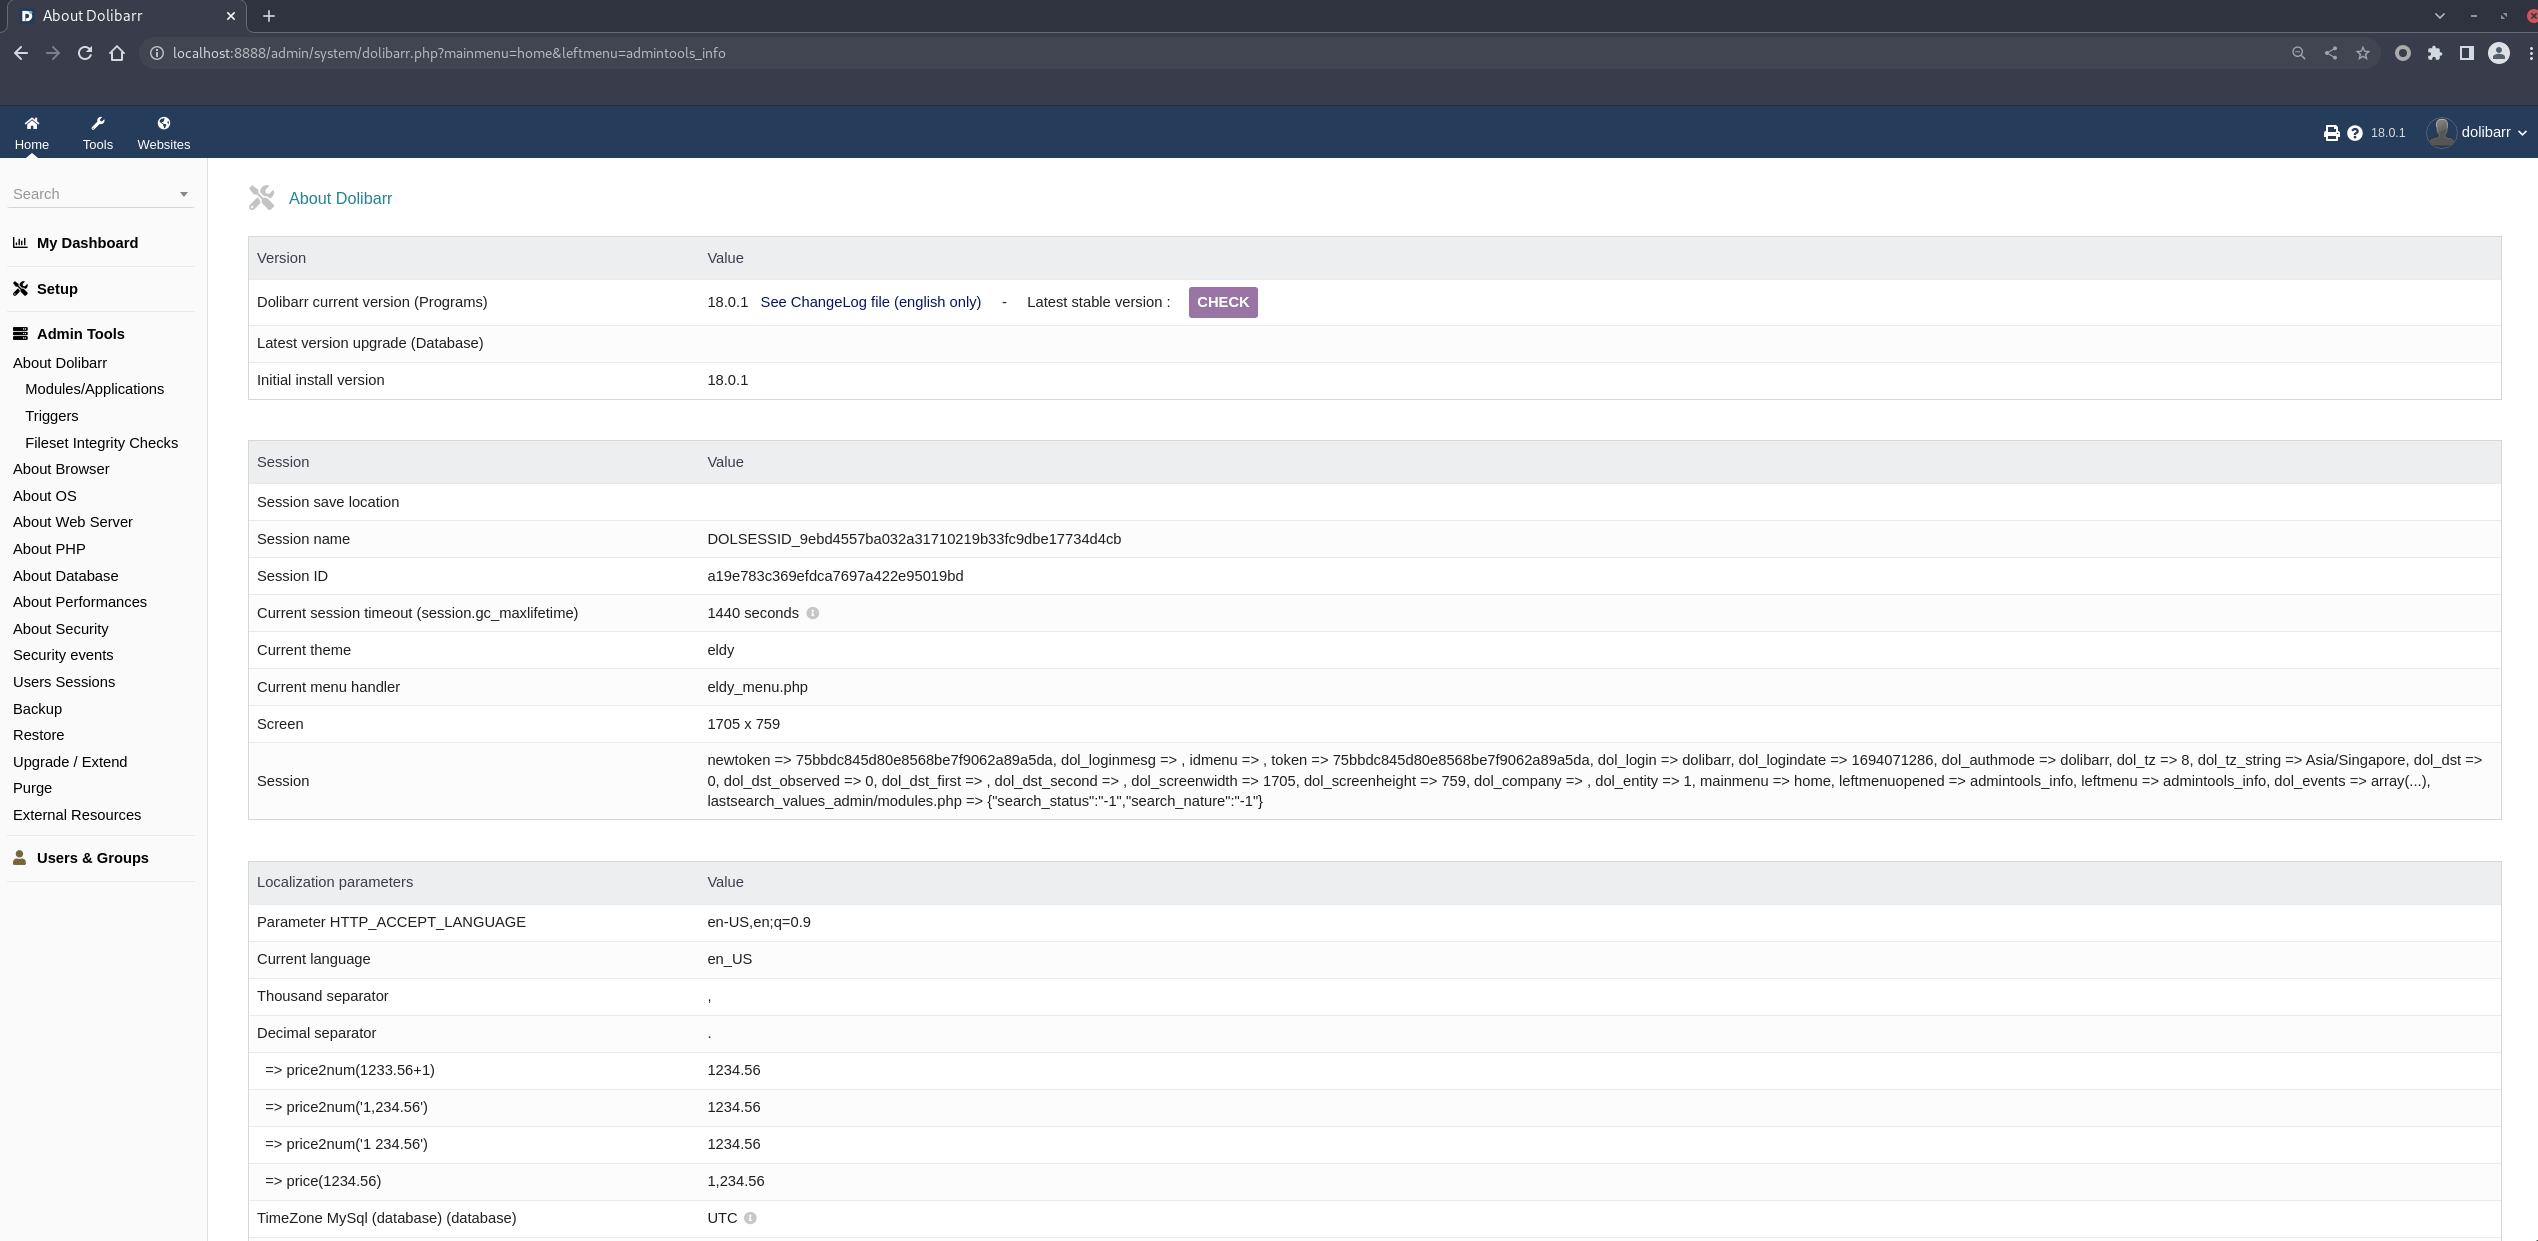Select About Security in sidebar
The height and width of the screenshot is (1241, 2538).
[x=61, y=629]
